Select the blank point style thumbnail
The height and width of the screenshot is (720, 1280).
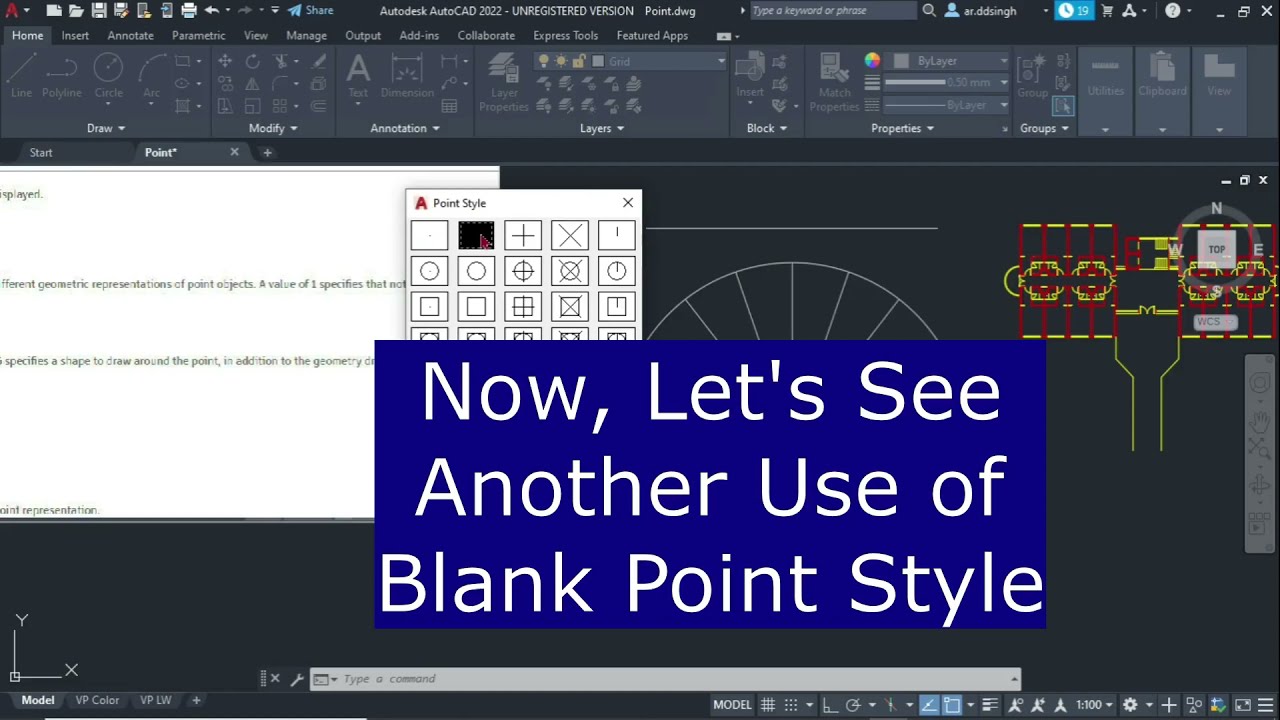coord(476,235)
